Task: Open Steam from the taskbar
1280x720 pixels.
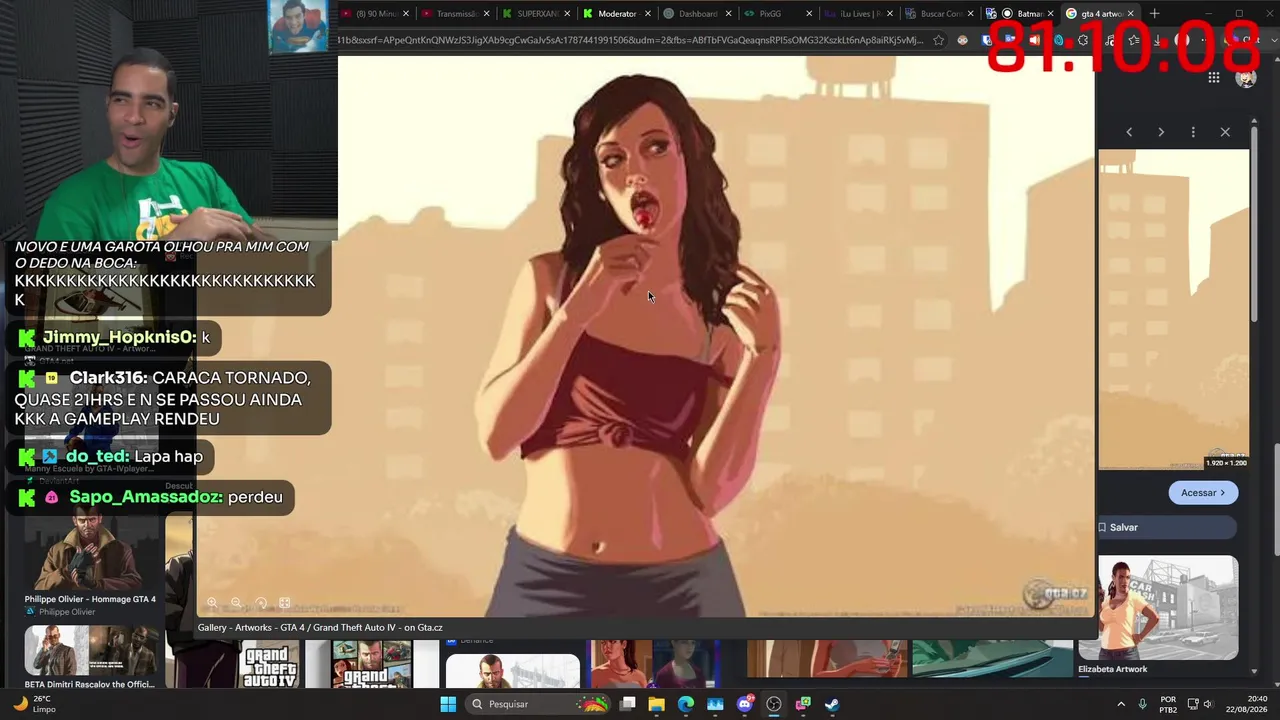Action: (832, 704)
